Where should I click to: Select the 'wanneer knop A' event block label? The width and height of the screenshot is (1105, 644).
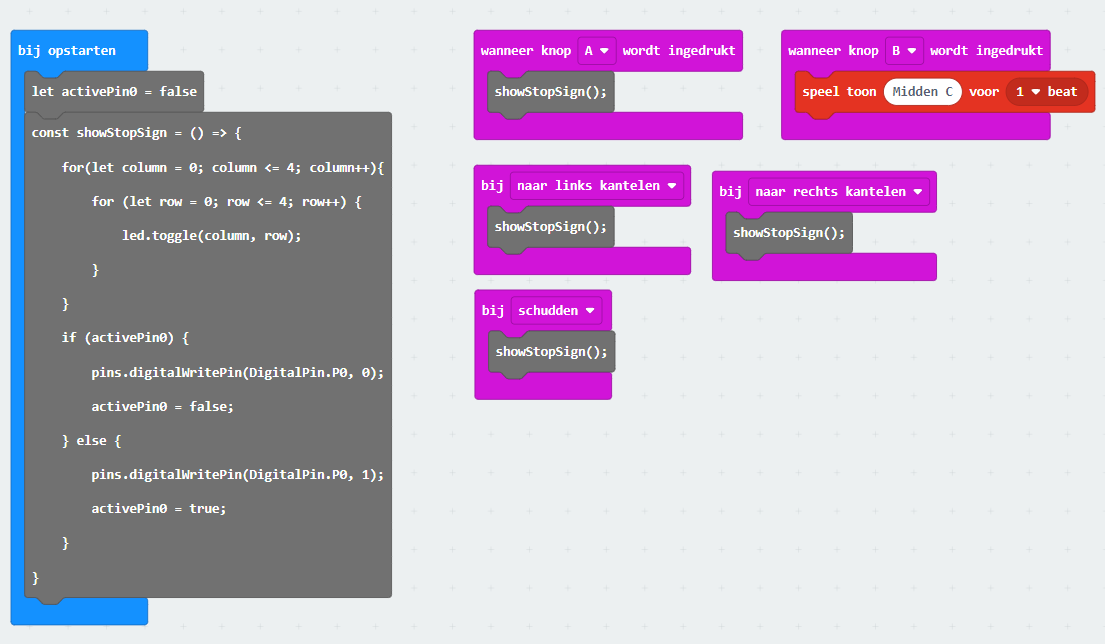tap(526, 51)
